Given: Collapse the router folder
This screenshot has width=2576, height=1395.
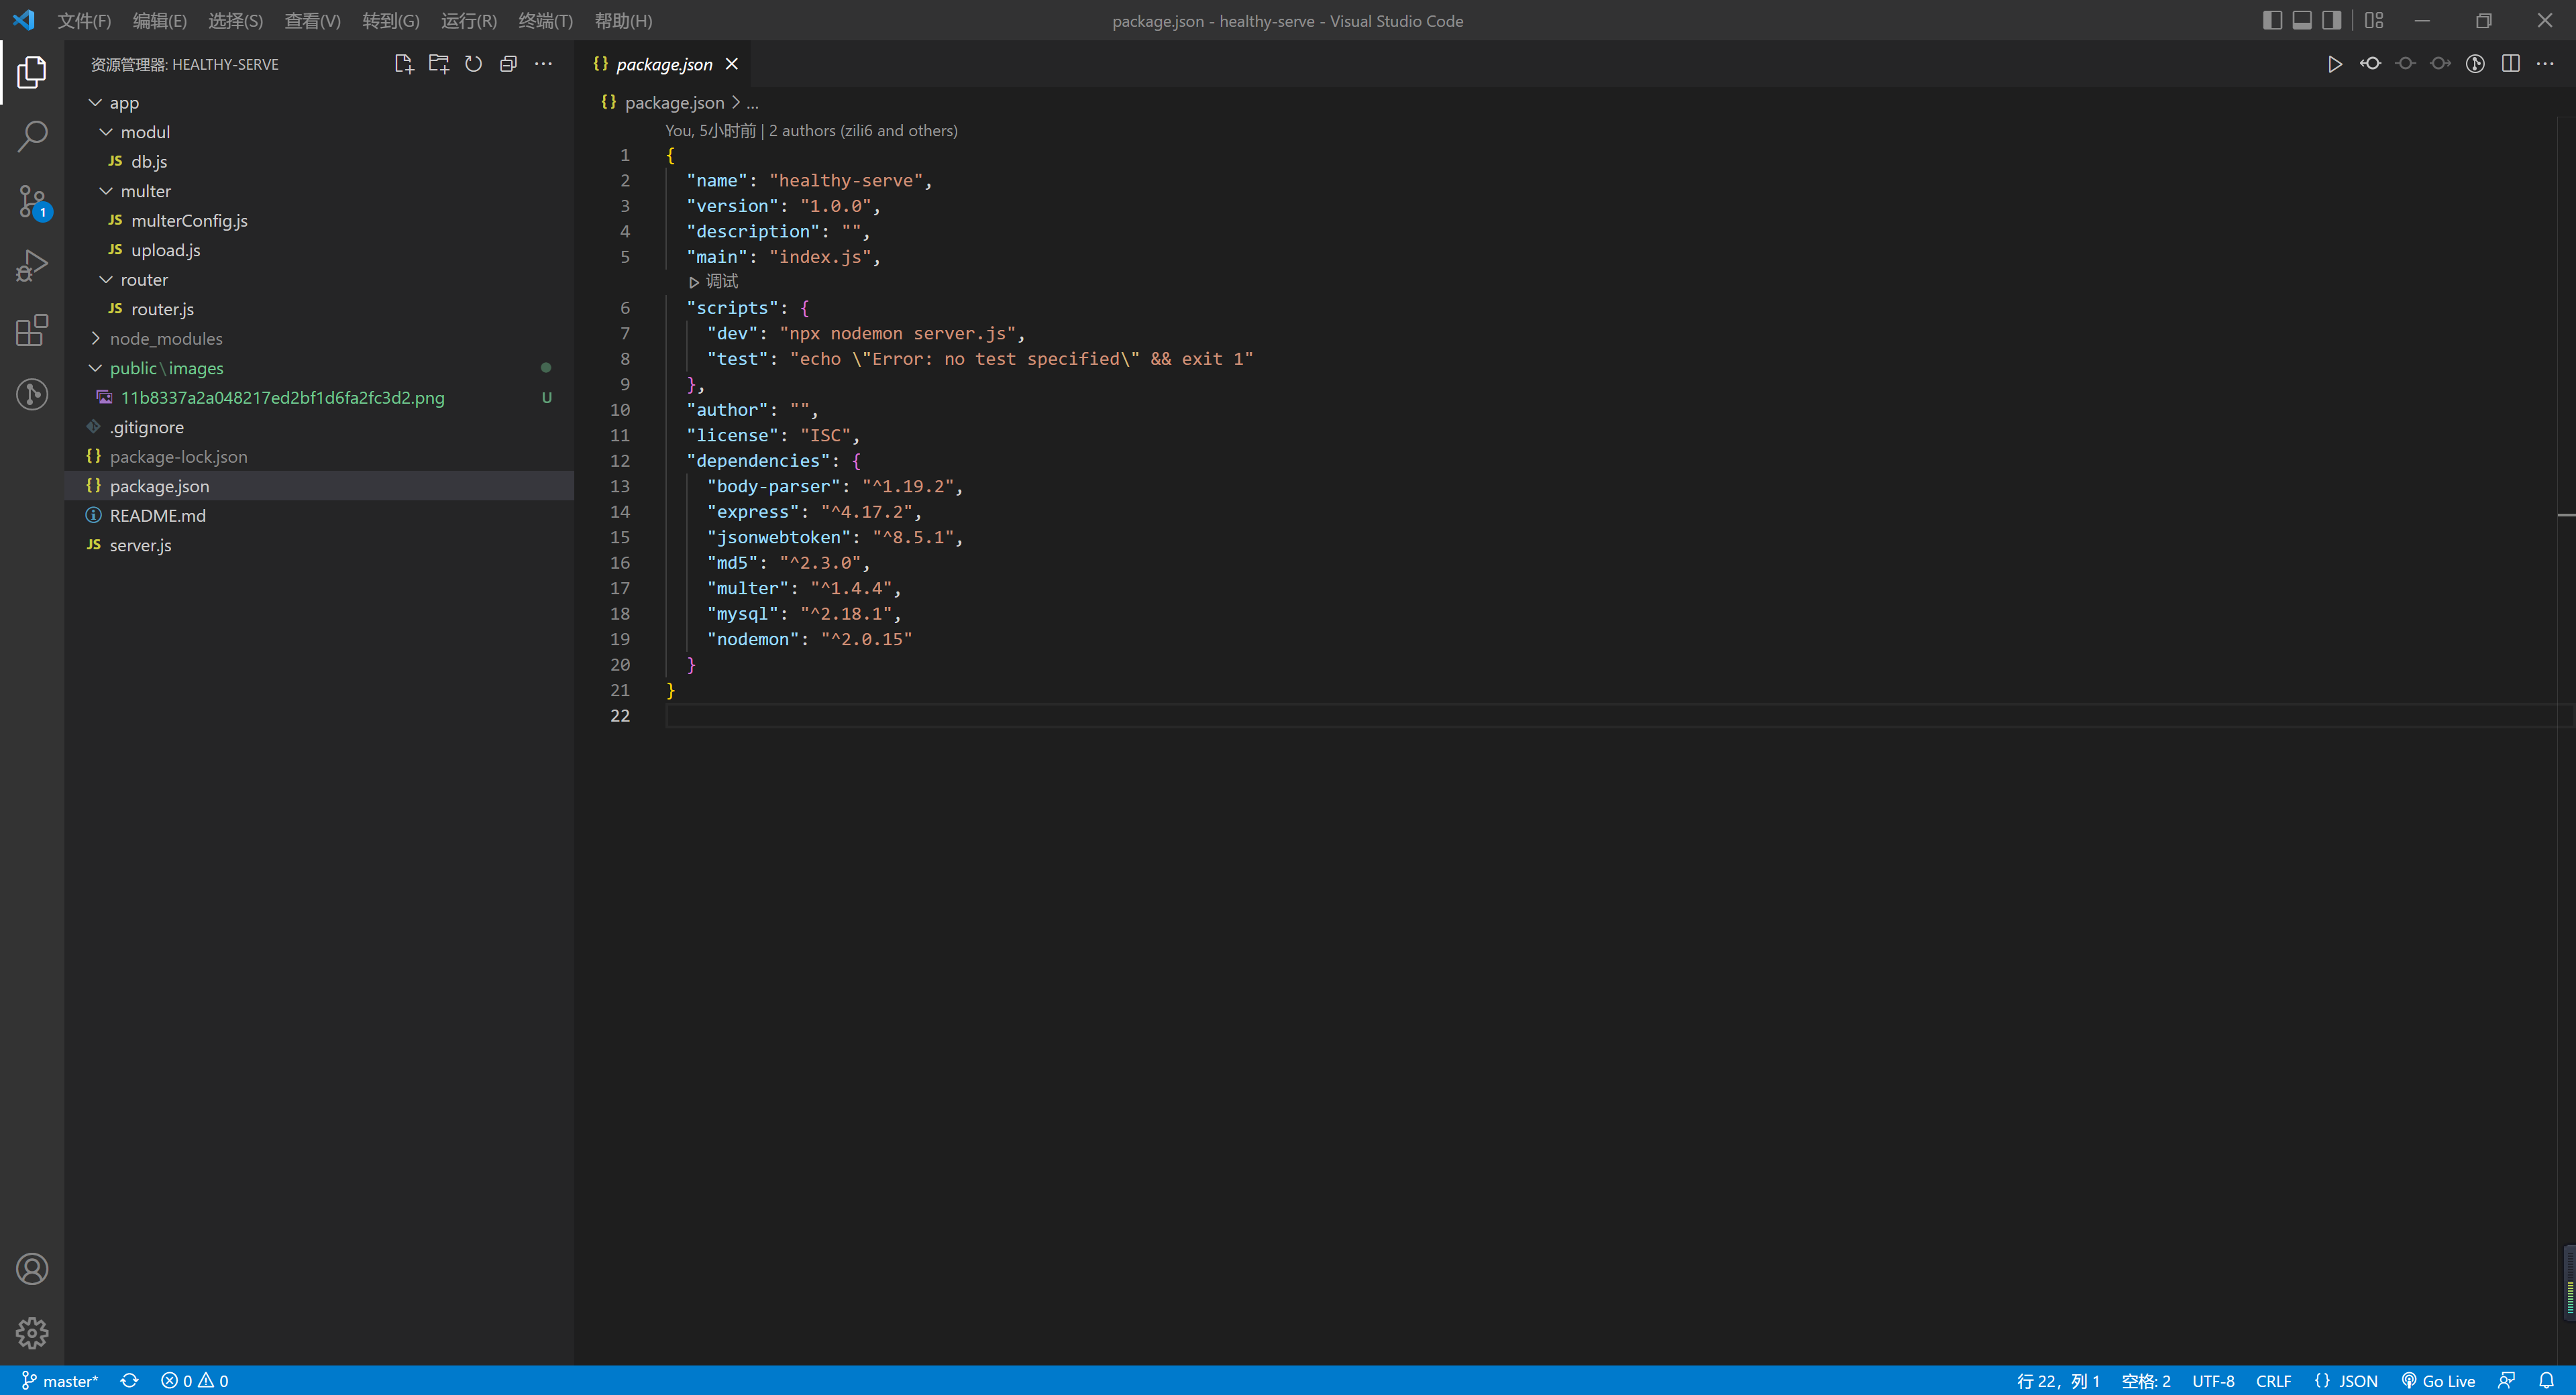Looking at the screenshot, I should point(107,279).
